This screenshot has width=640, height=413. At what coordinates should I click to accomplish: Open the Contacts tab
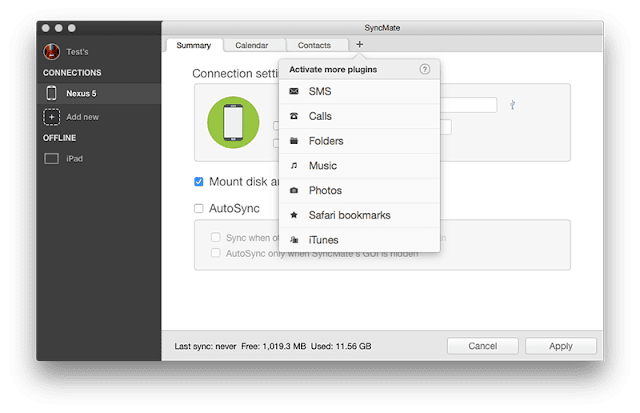click(314, 45)
